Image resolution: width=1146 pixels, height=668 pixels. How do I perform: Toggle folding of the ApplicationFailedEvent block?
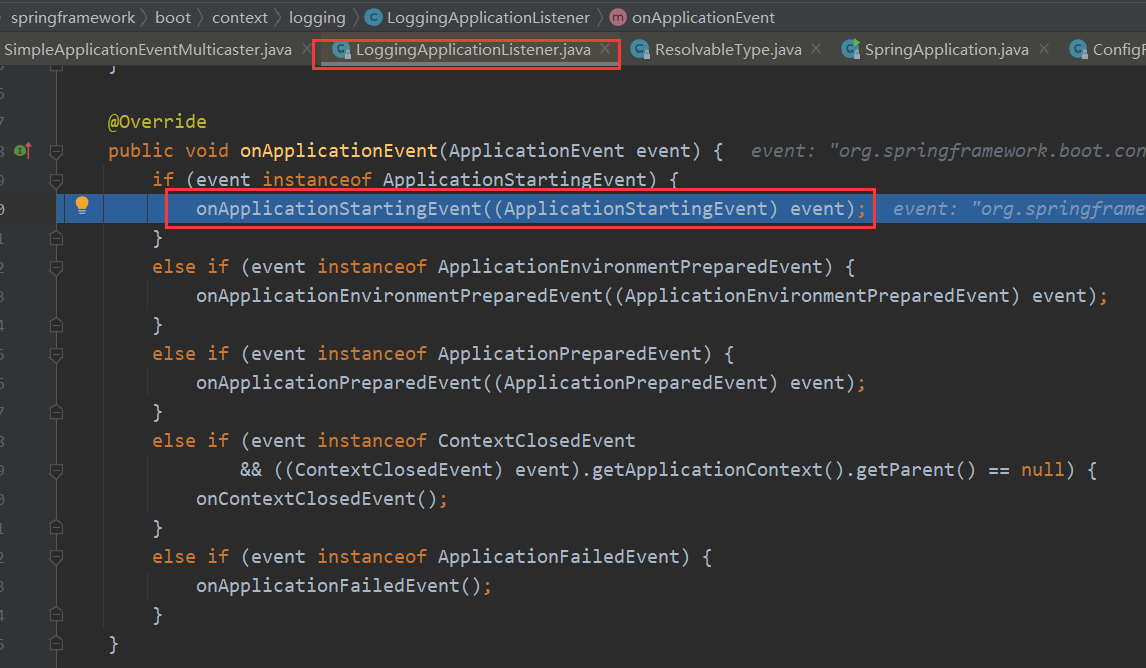(56, 556)
